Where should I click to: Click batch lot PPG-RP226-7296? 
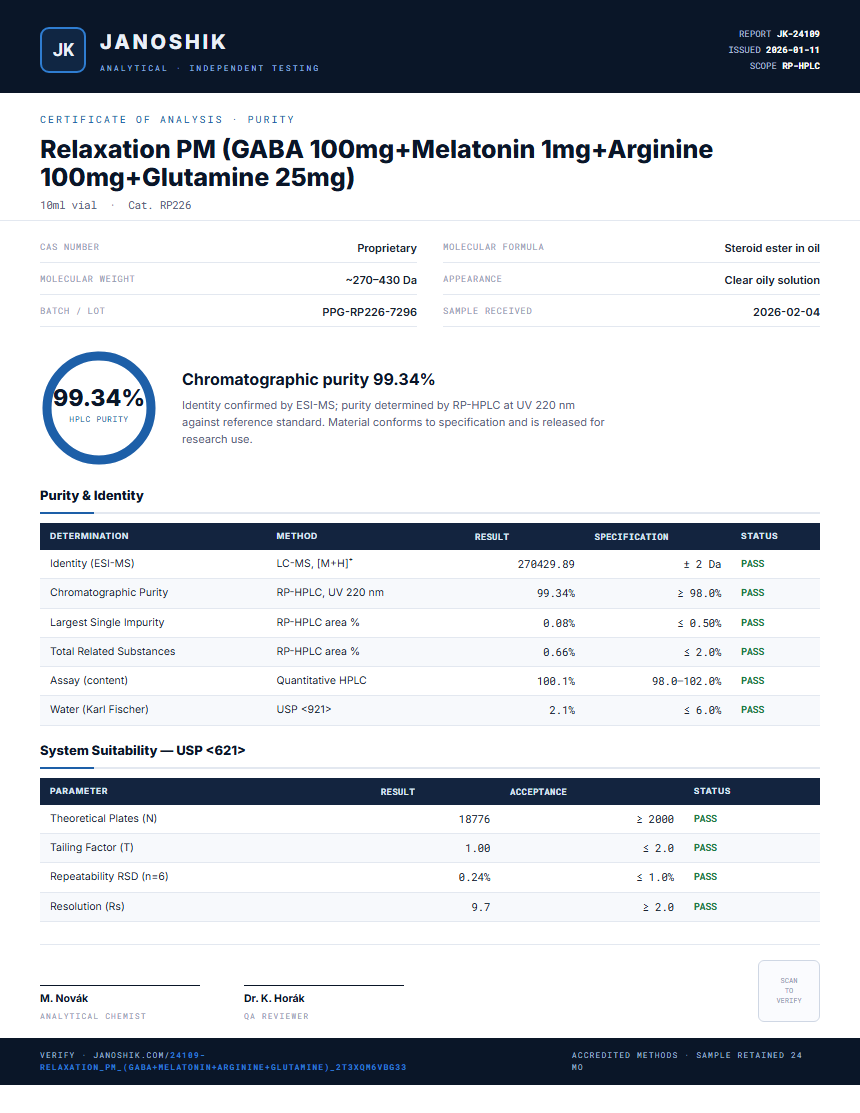pyautogui.click(x=370, y=312)
